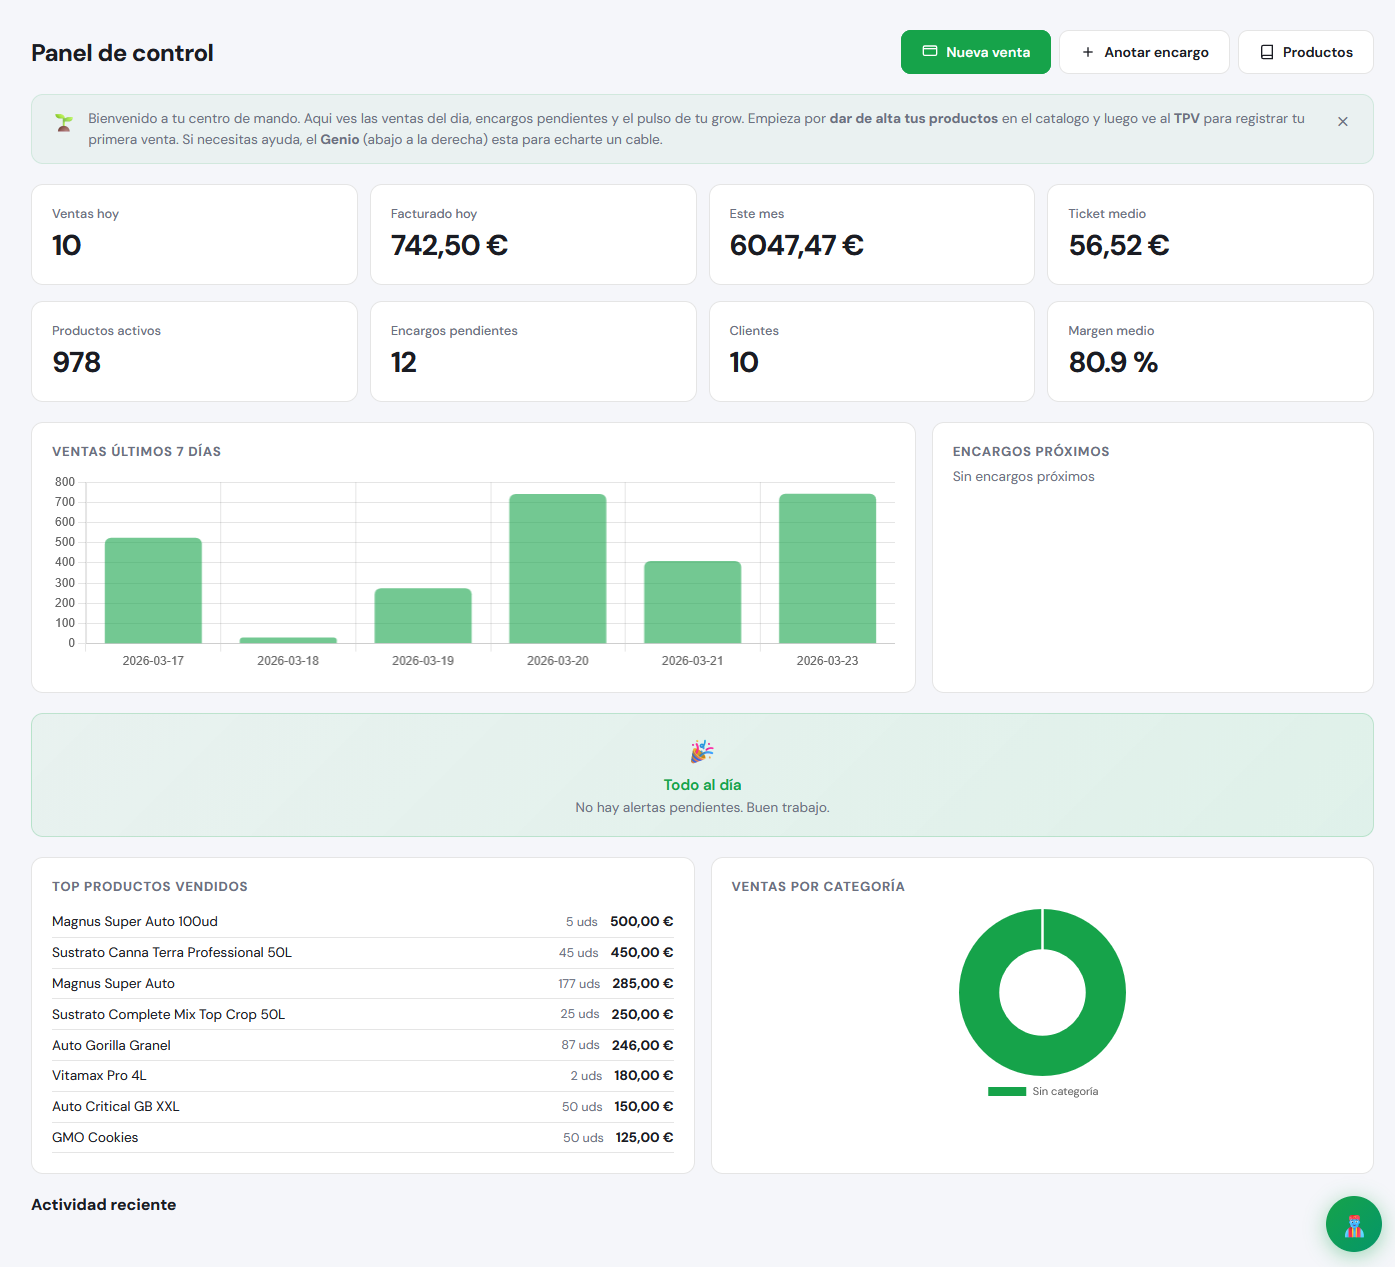Click the bold 'dar de alta tus productos' text
This screenshot has height=1267, width=1395.
913,118
